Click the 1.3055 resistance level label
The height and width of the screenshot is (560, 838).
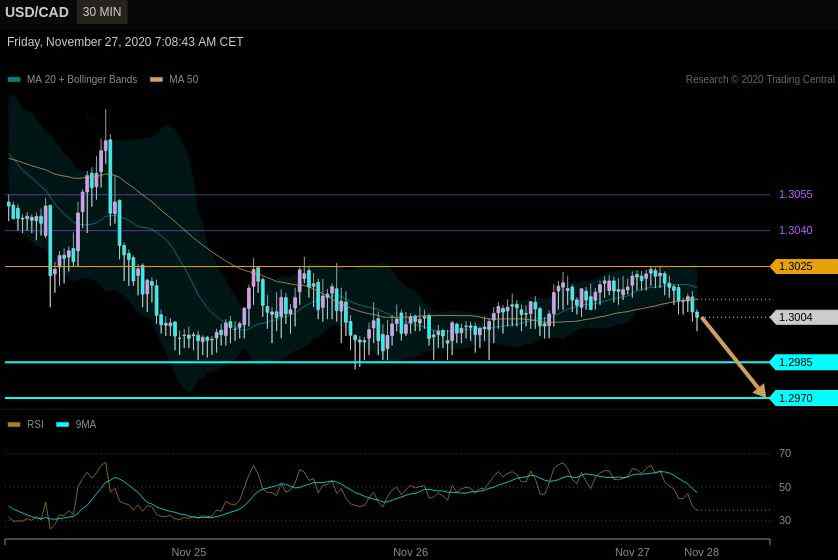795,195
